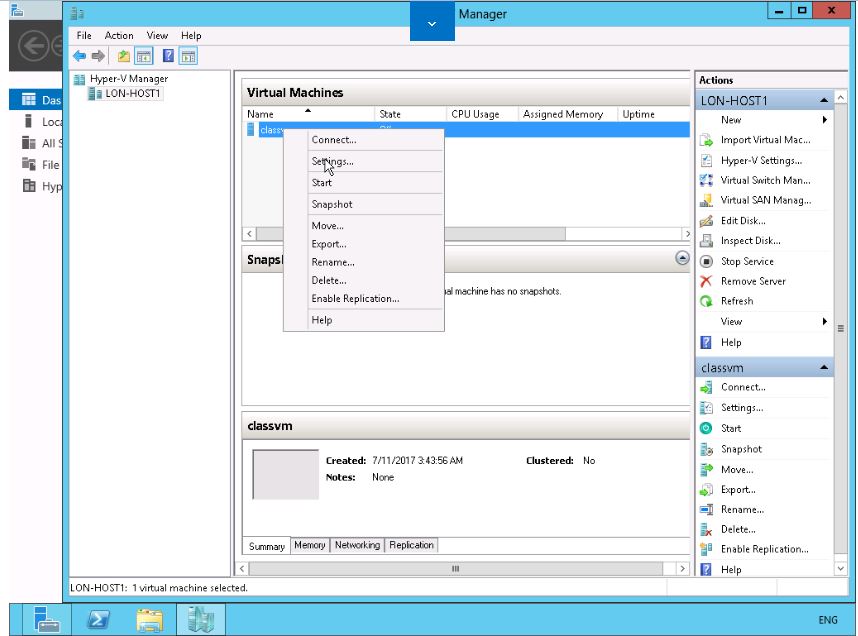The height and width of the screenshot is (636, 858).
Task: Click the Stop Service icon
Action: point(706,261)
